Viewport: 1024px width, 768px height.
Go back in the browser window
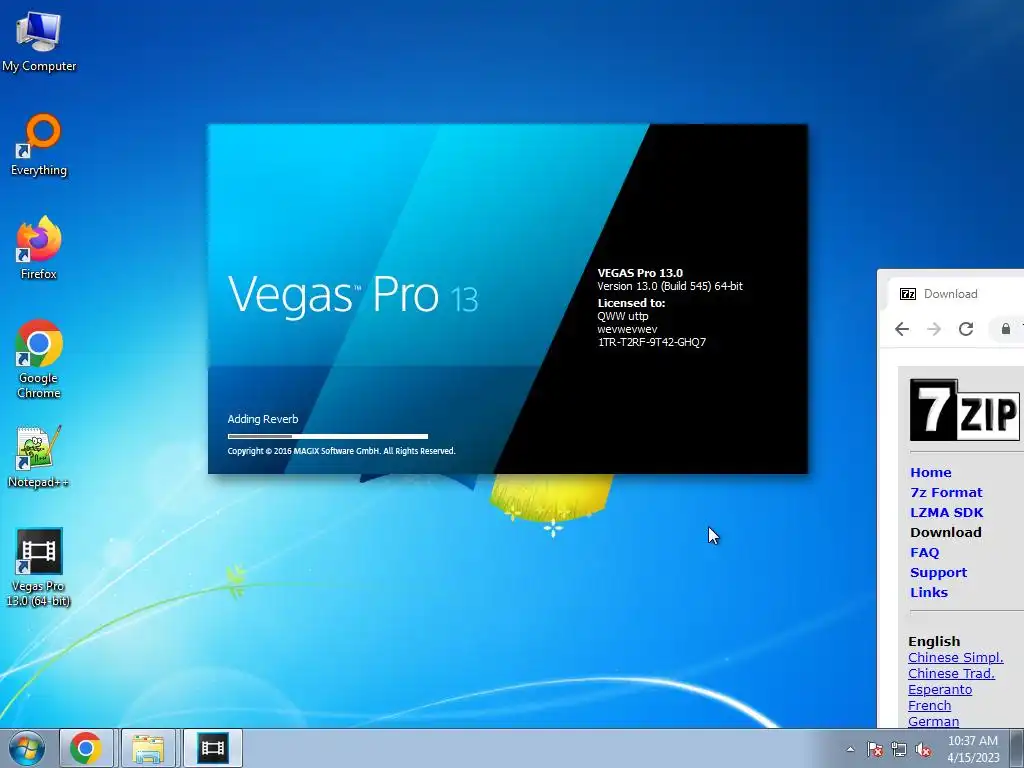point(902,328)
